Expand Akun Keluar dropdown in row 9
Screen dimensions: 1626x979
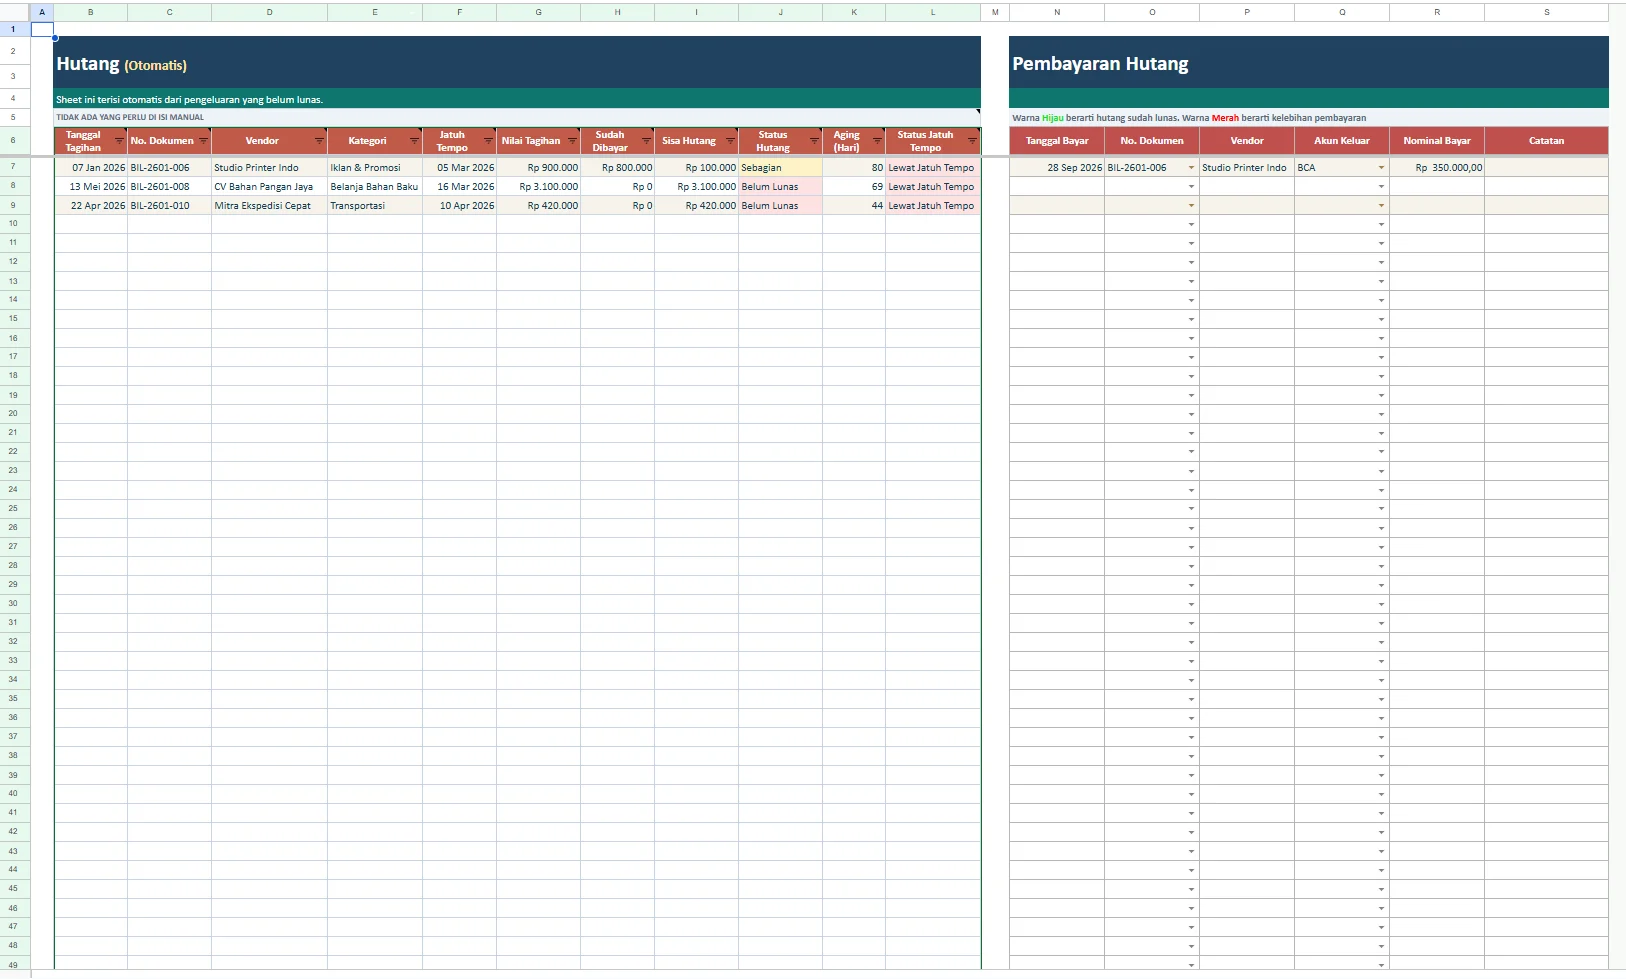coord(1381,206)
